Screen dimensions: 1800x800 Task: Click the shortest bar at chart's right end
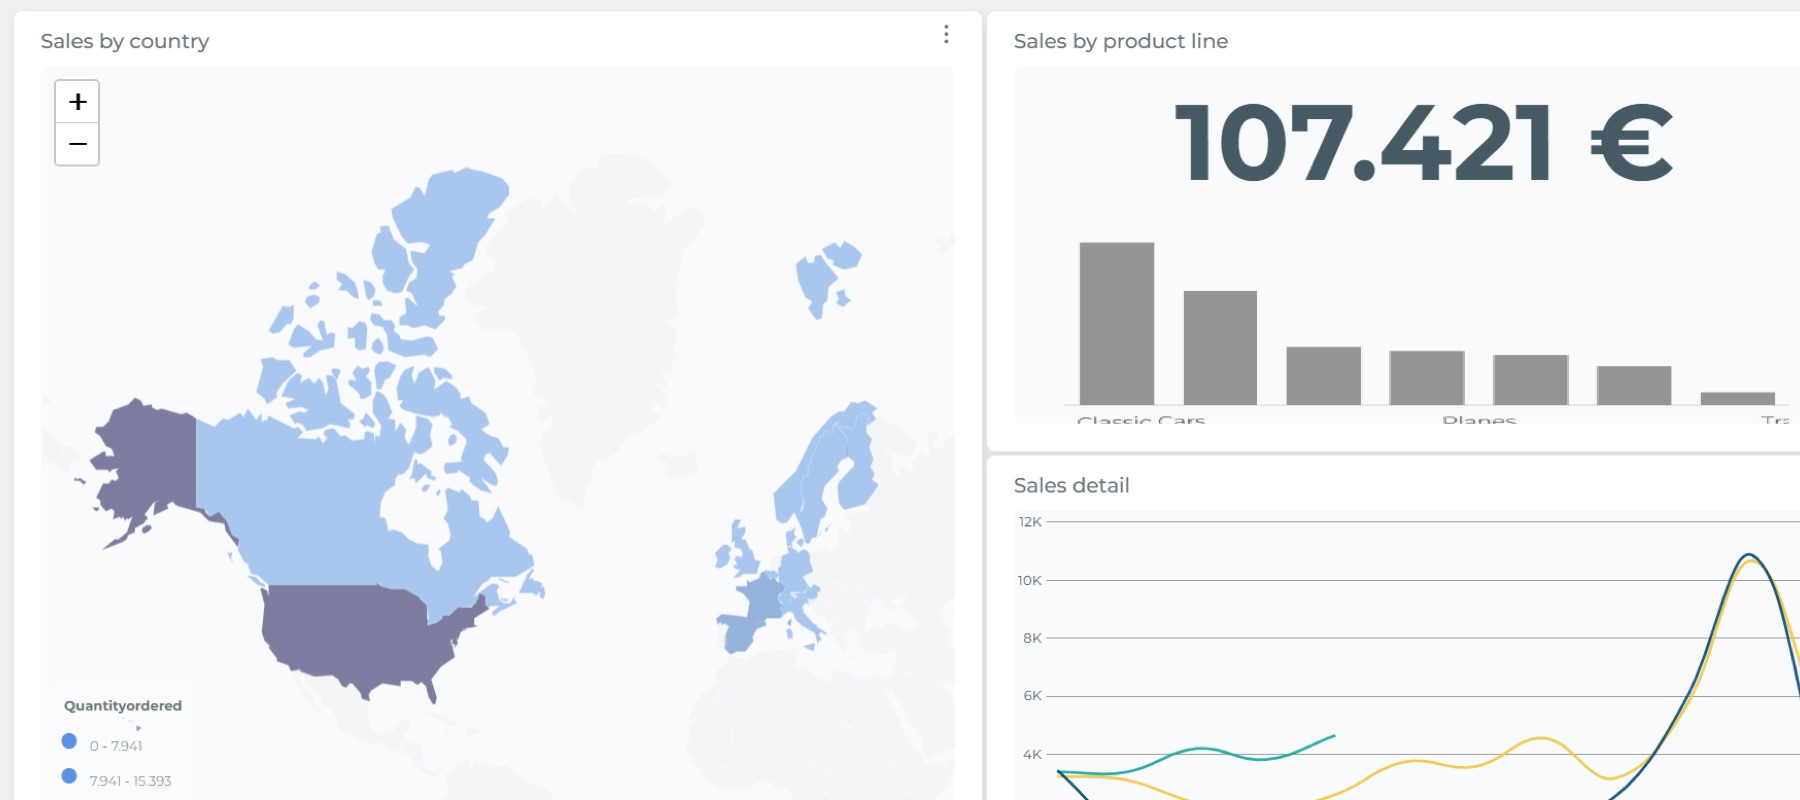pos(1737,398)
